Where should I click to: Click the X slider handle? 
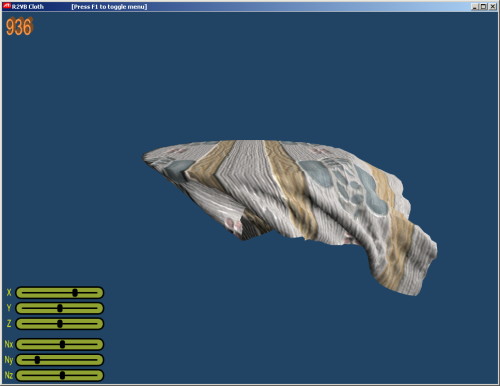[75, 293]
